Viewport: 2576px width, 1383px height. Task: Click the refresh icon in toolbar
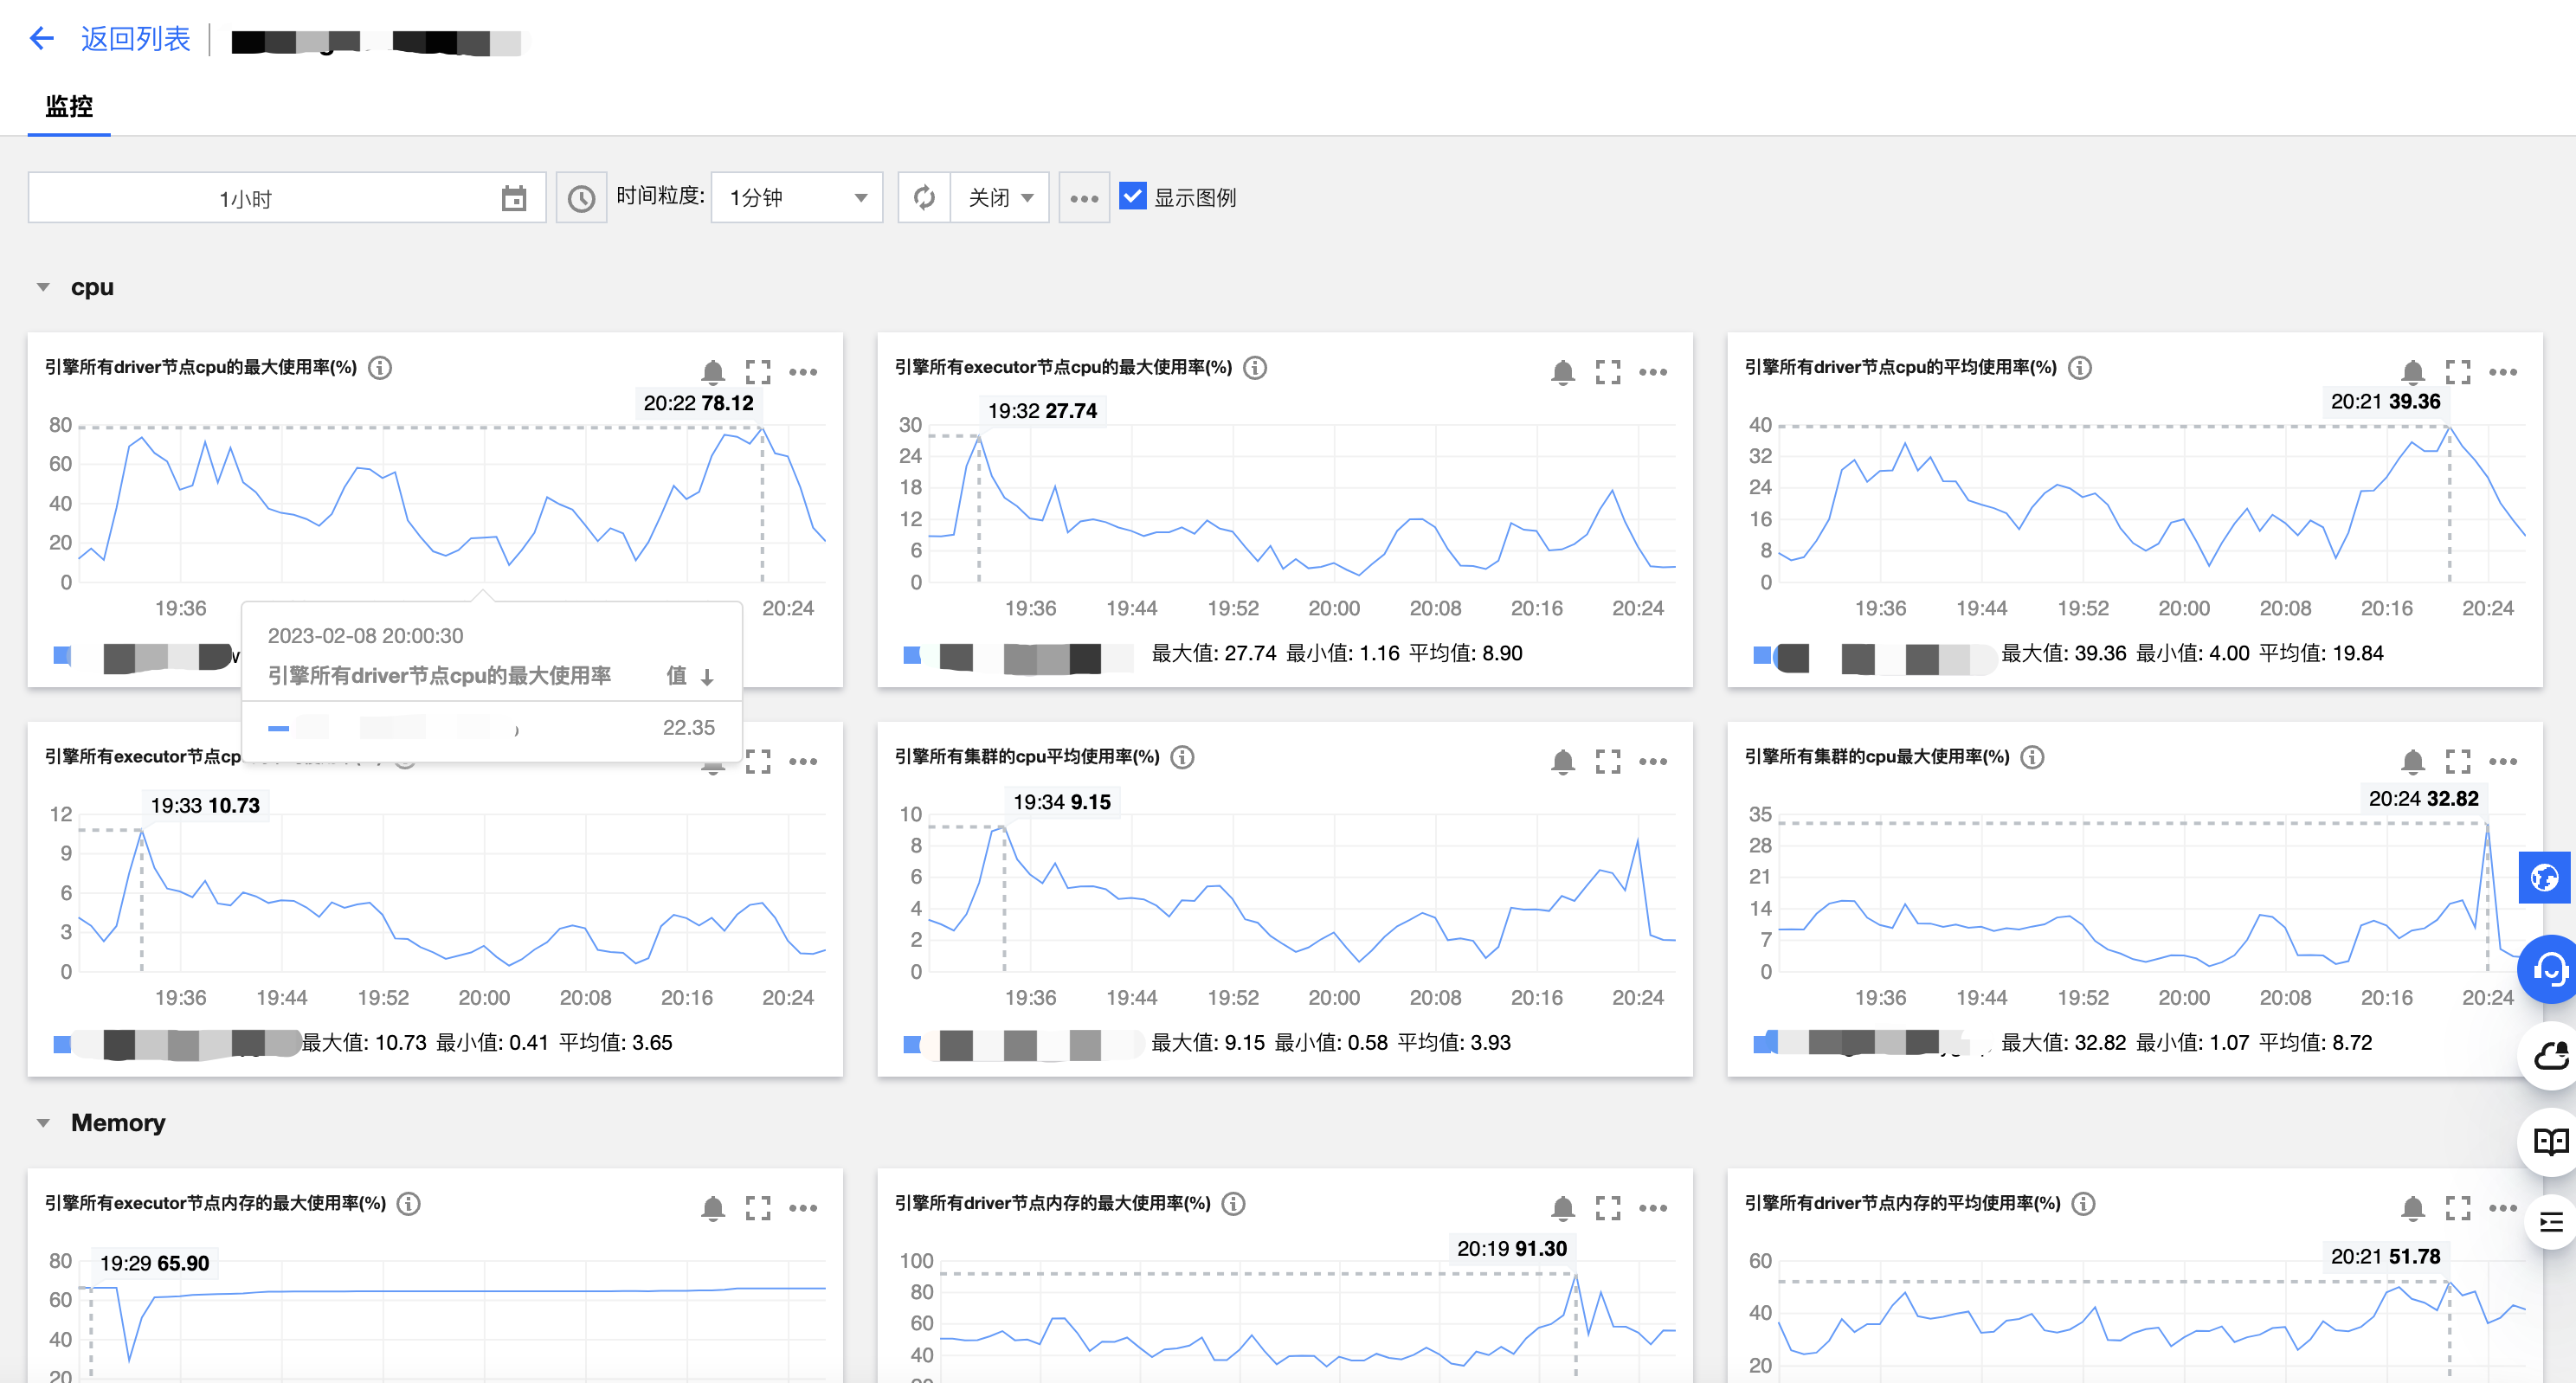point(924,198)
